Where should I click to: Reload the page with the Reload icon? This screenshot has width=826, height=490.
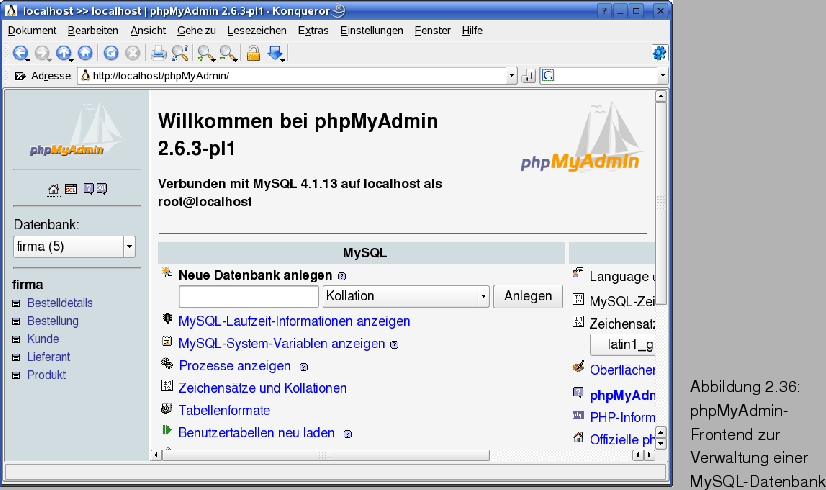coord(111,53)
